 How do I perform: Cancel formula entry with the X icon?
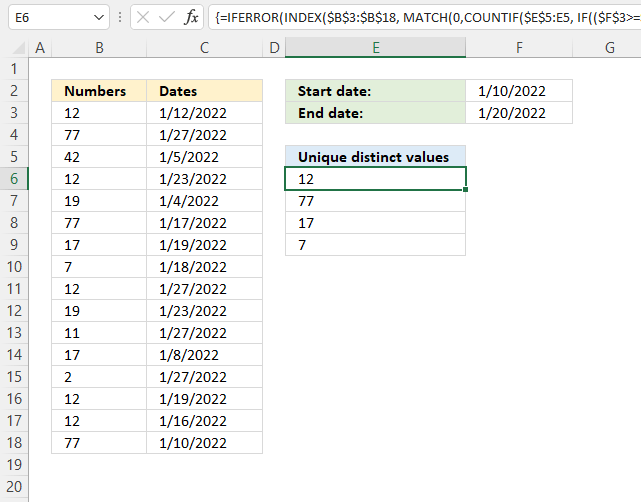[x=143, y=17]
